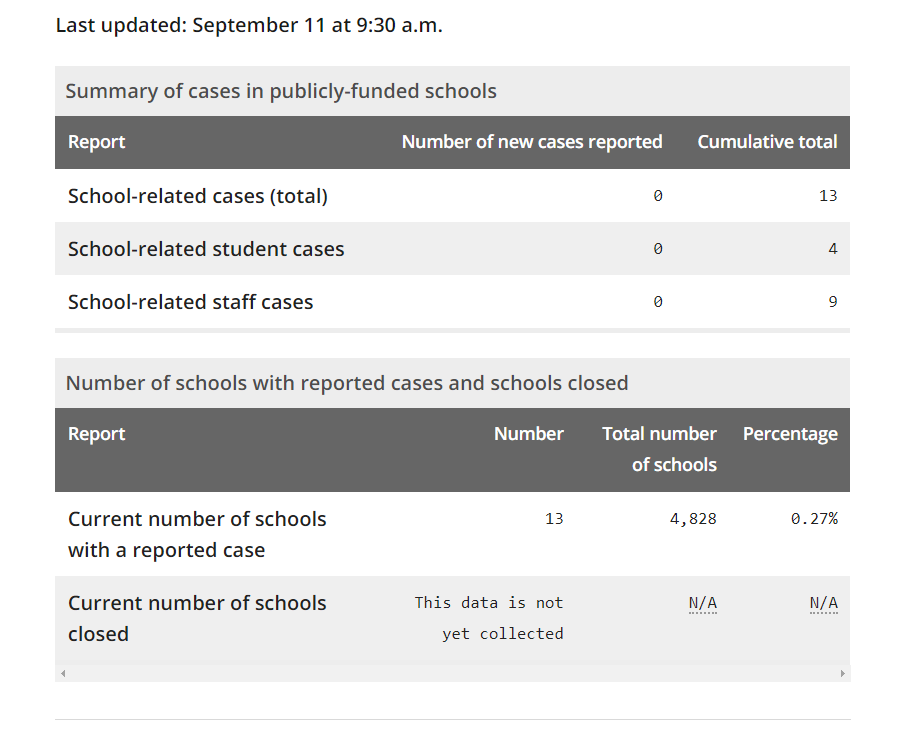Select the 'School-related student cases' row label
Screen dimensions: 923x730
[206, 249]
